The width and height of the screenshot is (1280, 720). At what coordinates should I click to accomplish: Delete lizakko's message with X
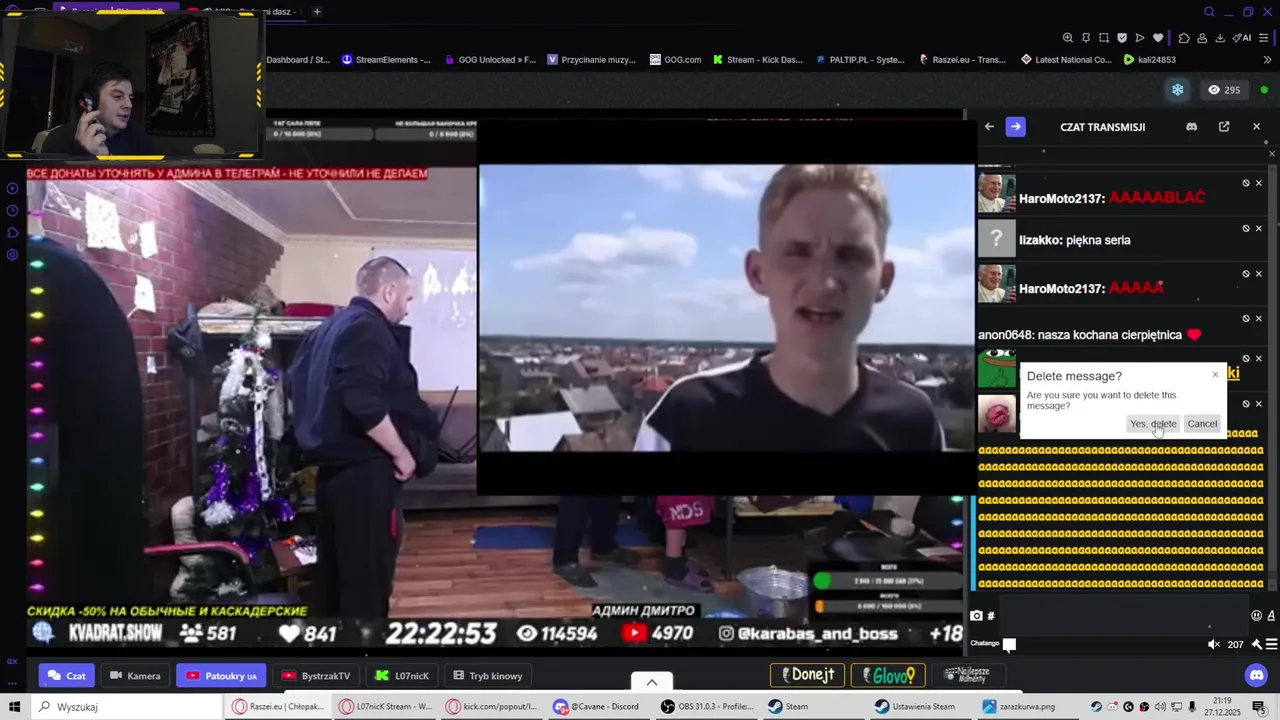click(x=1259, y=229)
